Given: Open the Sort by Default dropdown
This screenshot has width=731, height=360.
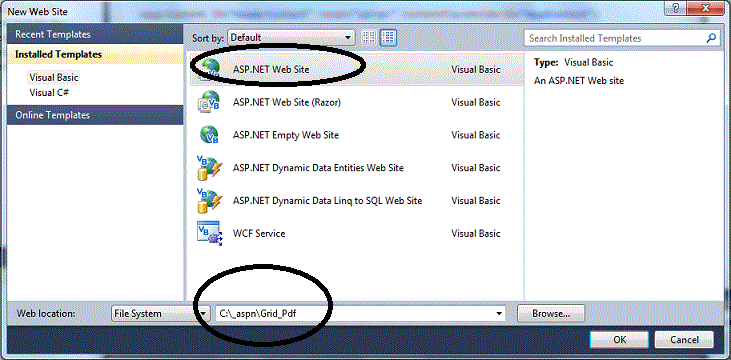Looking at the screenshot, I should (x=291, y=38).
